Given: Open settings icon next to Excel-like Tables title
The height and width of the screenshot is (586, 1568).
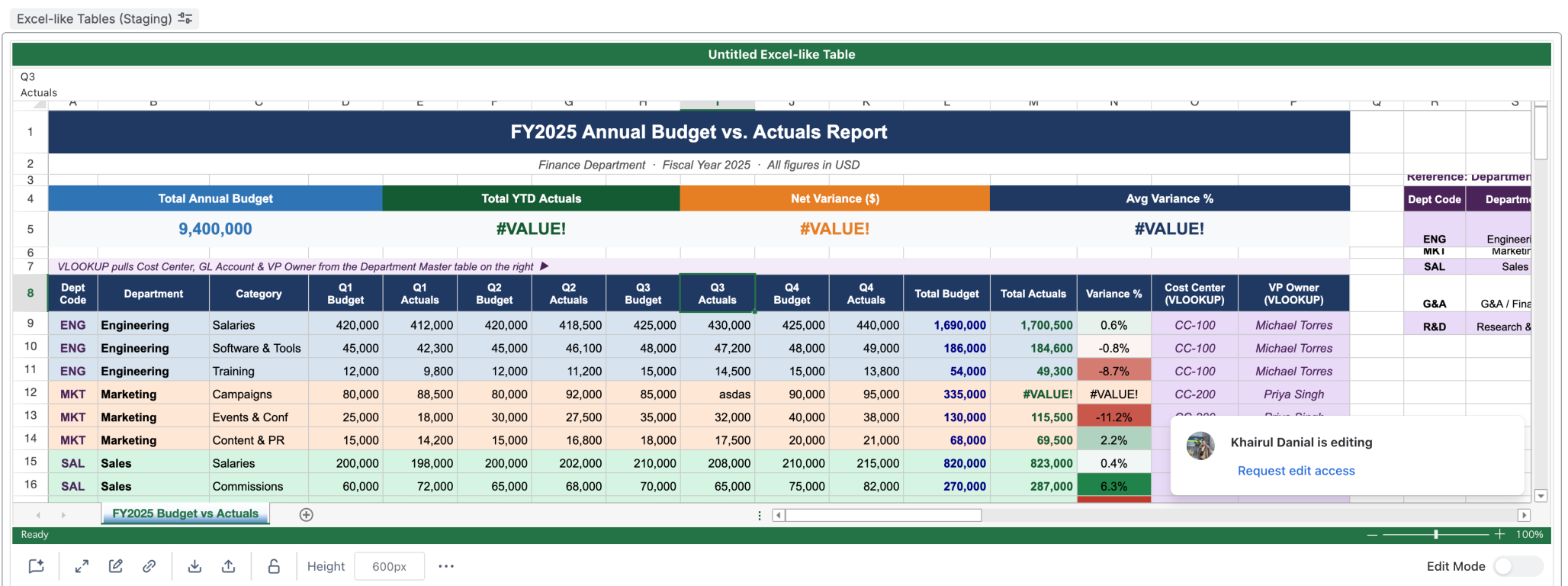Looking at the screenshot, I should coord(185,18).
